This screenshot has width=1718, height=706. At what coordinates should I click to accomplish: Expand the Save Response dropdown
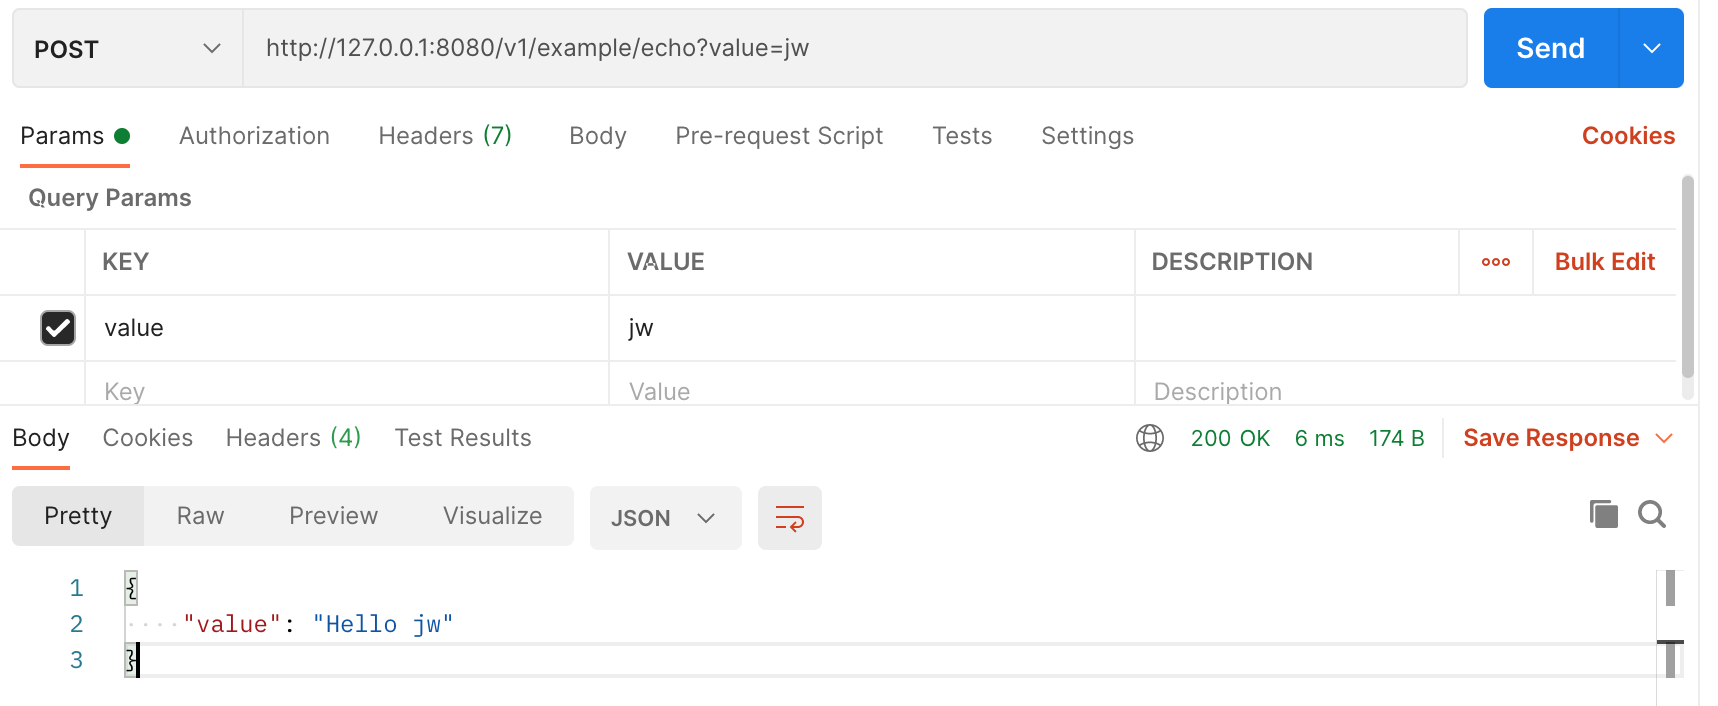coord(1664,438)
